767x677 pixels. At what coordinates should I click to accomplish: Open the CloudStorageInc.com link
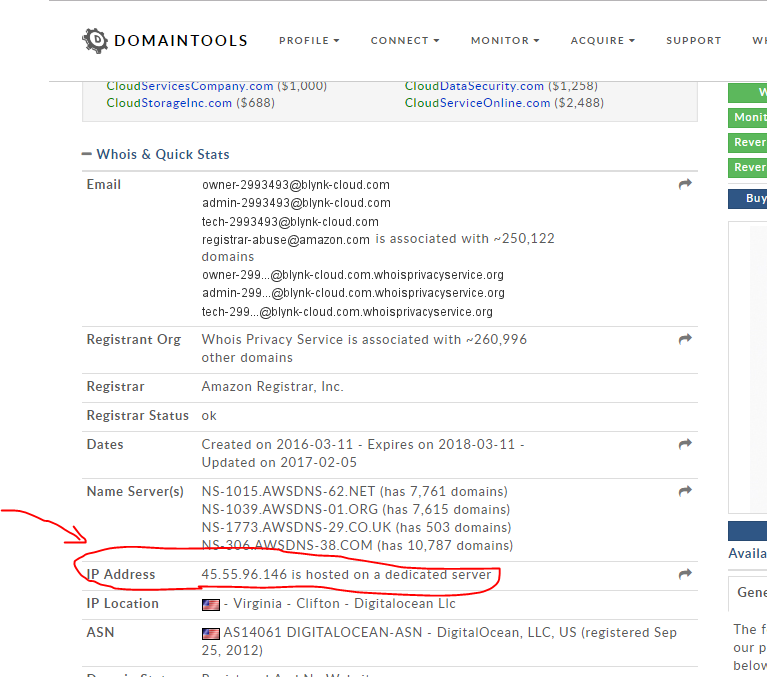[169, 103]
